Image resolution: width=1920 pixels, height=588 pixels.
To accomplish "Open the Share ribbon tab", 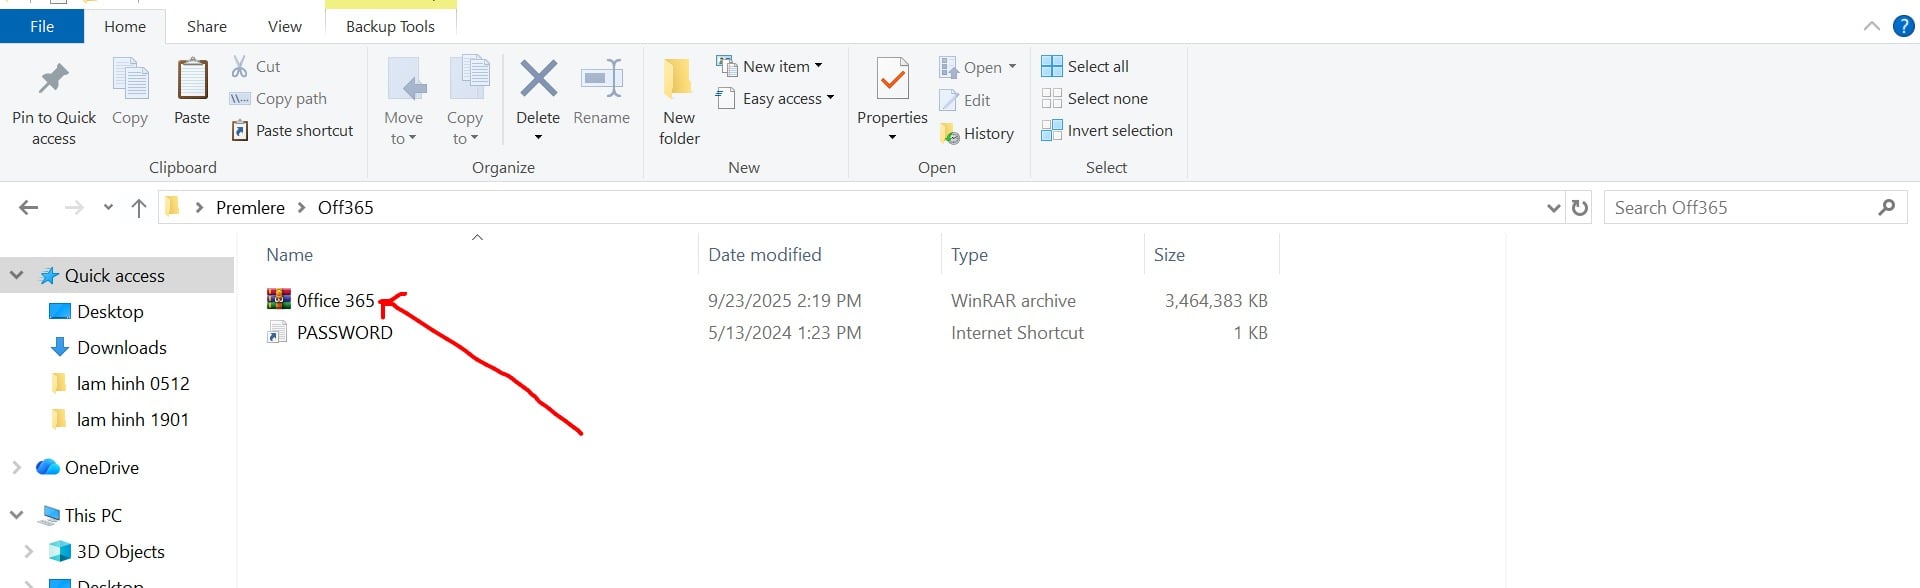I will pos(206,27).
